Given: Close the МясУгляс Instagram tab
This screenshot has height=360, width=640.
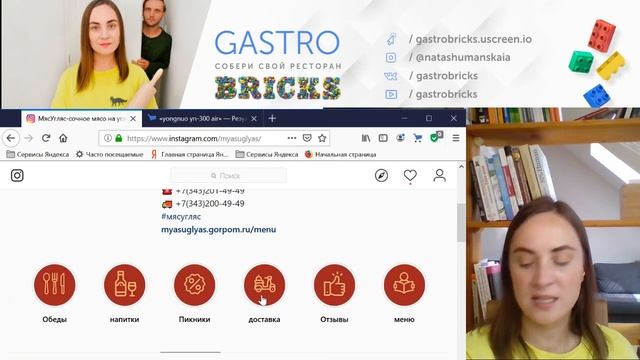Looking at the screenshot, I should click(133, 119).
